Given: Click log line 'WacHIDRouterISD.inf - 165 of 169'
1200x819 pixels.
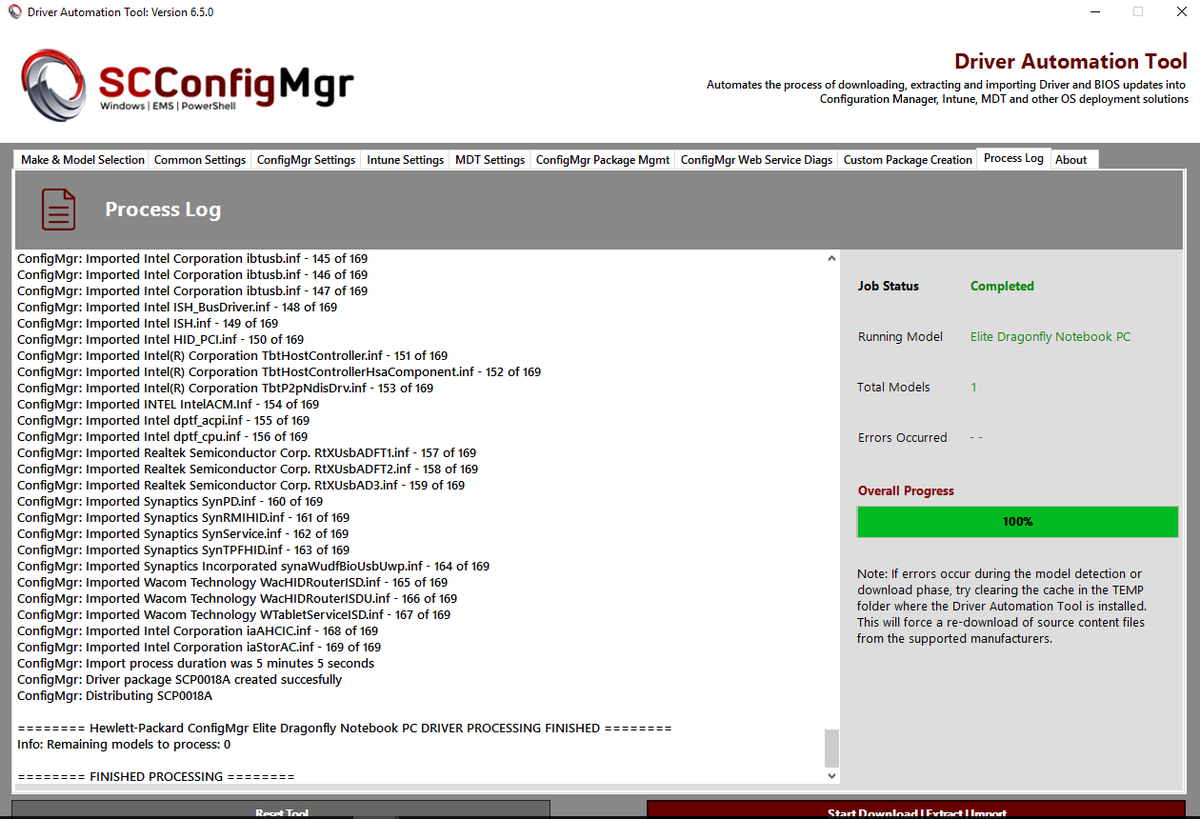Looking at the screenshot, I should 232,582.
